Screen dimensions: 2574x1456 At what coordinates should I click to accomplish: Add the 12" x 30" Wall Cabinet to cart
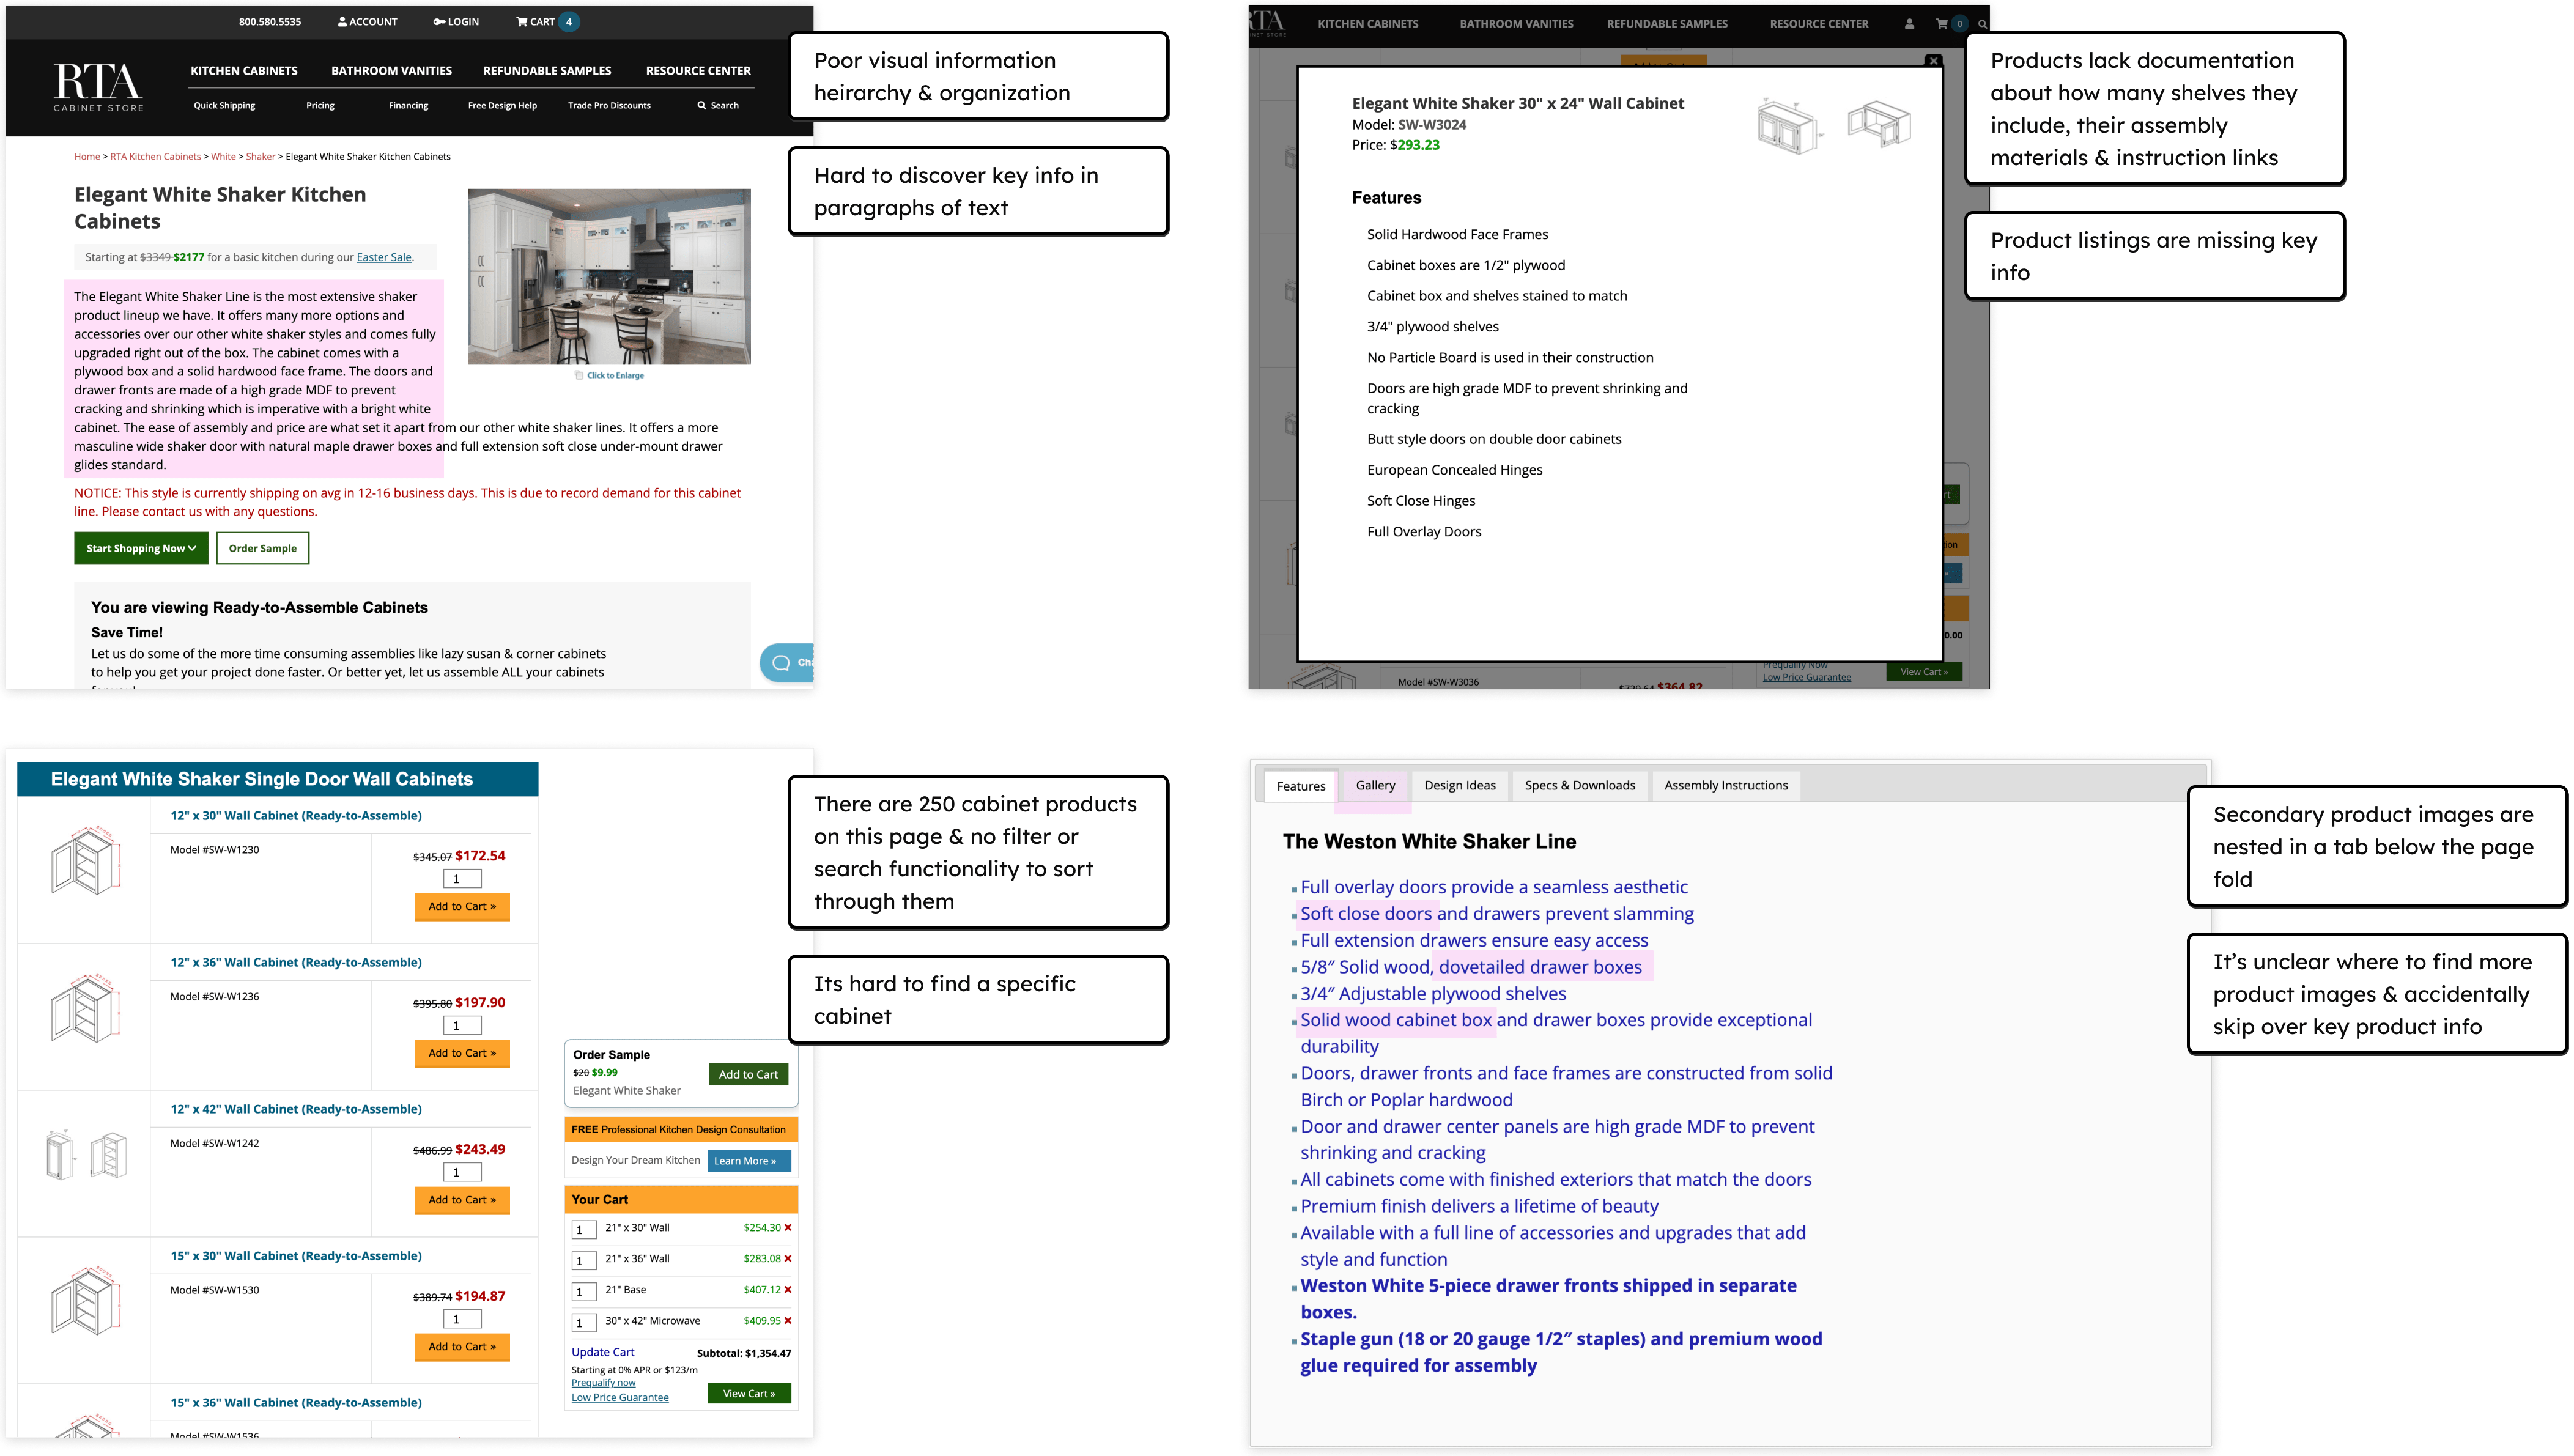click(x=462, y=906)
